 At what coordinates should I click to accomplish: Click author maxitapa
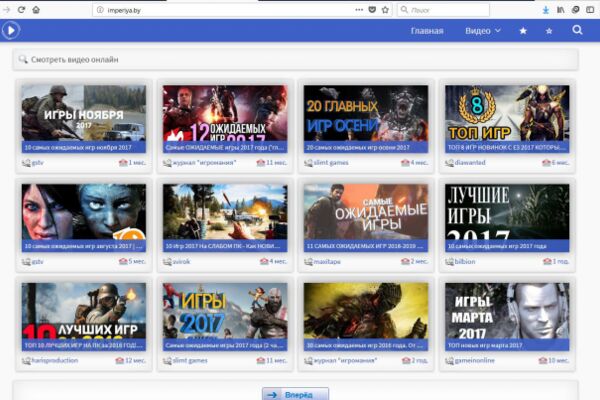(x=327, y=261)
